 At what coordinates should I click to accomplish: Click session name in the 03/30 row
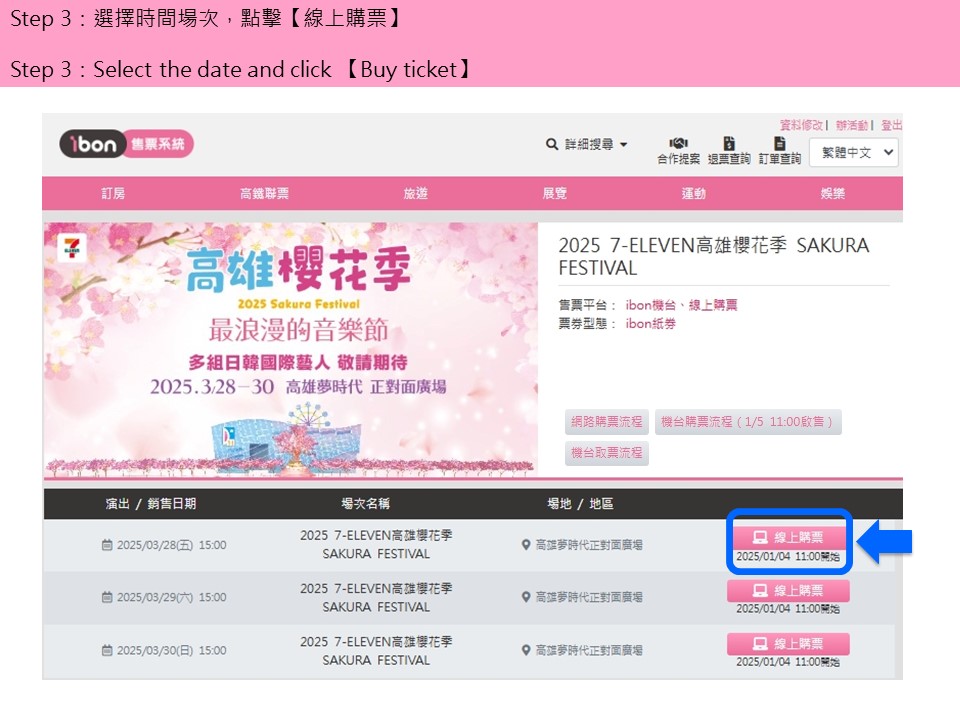(x=376, y=651)
